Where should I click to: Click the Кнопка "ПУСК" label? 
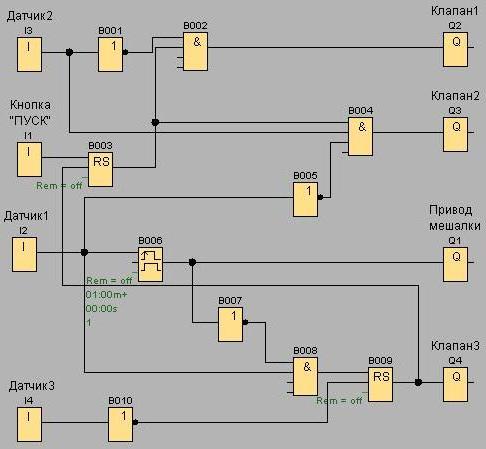30,113
